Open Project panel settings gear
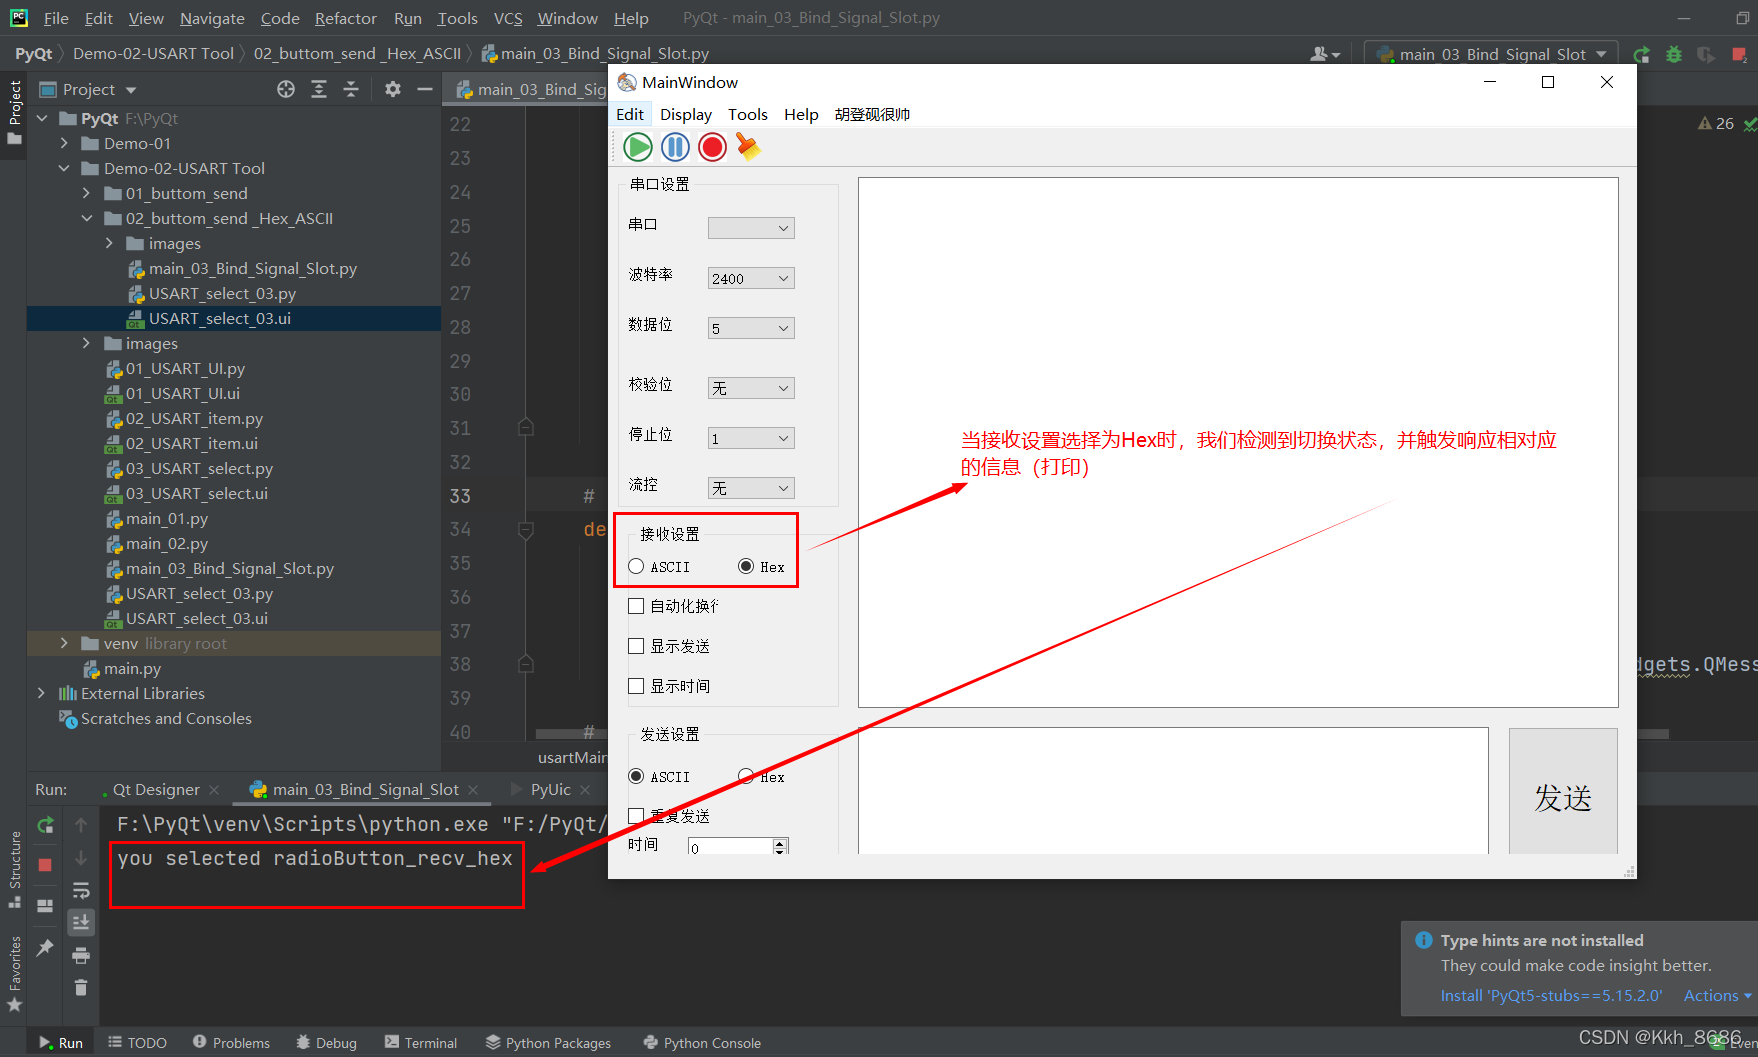 click(393, 89)
